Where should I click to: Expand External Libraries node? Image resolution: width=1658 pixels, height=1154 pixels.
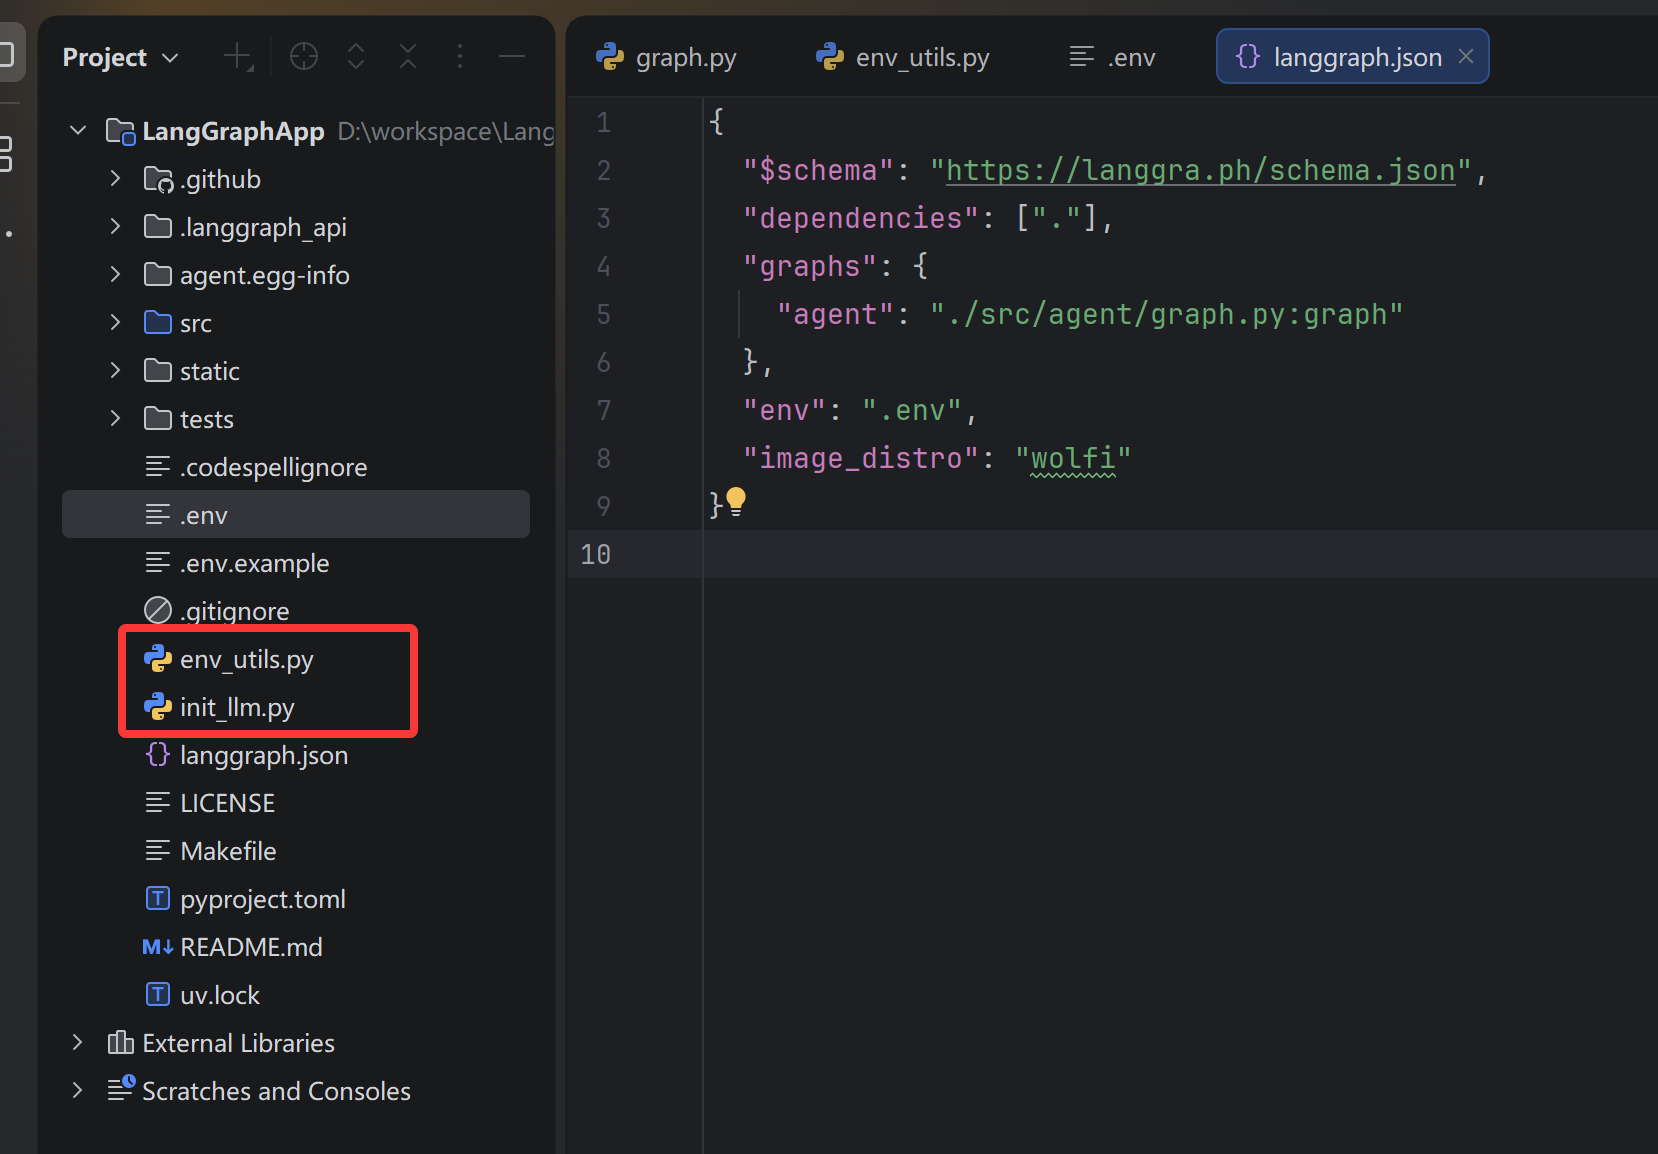point(78,1043)
